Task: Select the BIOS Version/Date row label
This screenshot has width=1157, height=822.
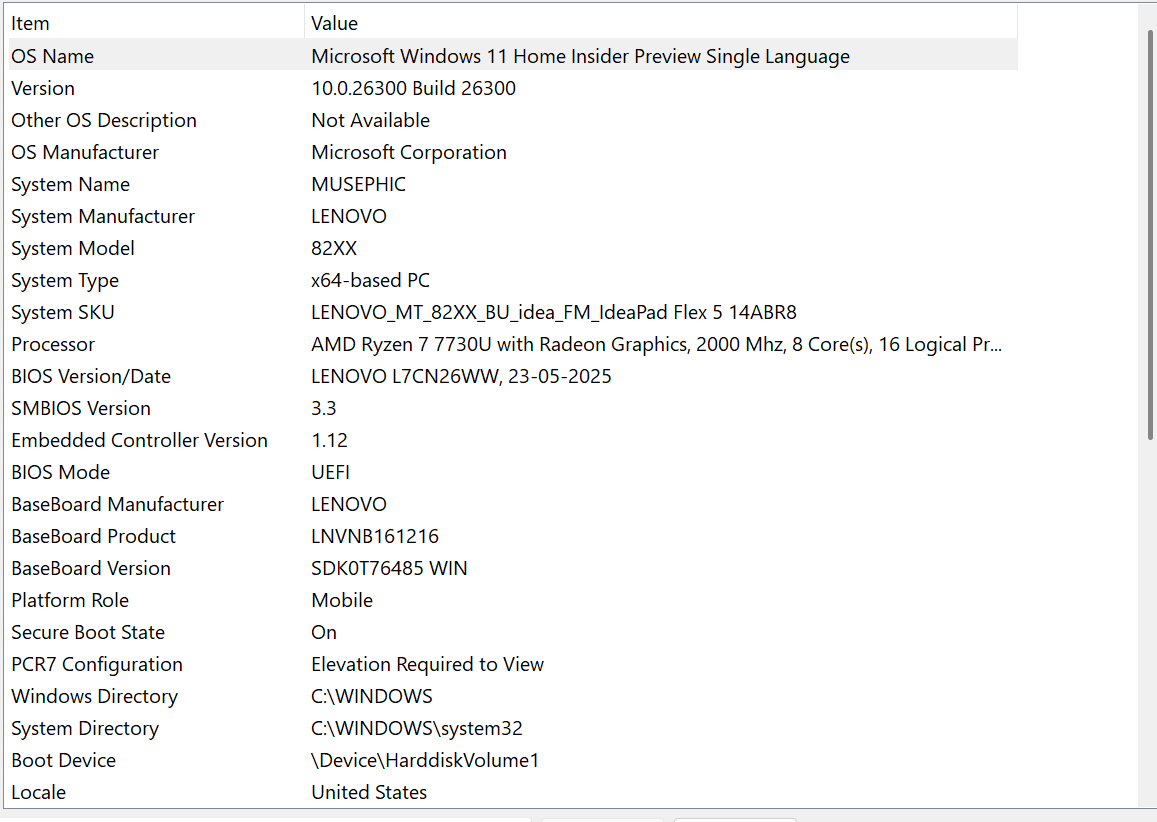Action: (x=91, y=376)
